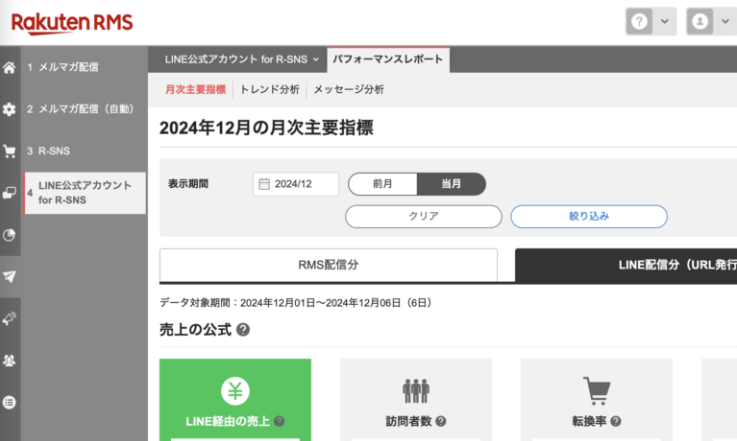The width and height of the screenshot is (737, 441).
Task: Click help icon beside 訪問者数
Action: 441,421
